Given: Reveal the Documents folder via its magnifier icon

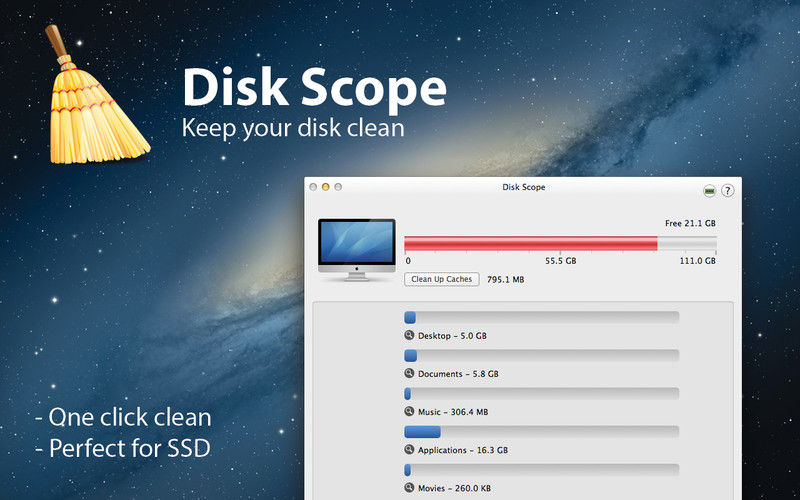Looking at the screenshot, I should coord(409,374).
